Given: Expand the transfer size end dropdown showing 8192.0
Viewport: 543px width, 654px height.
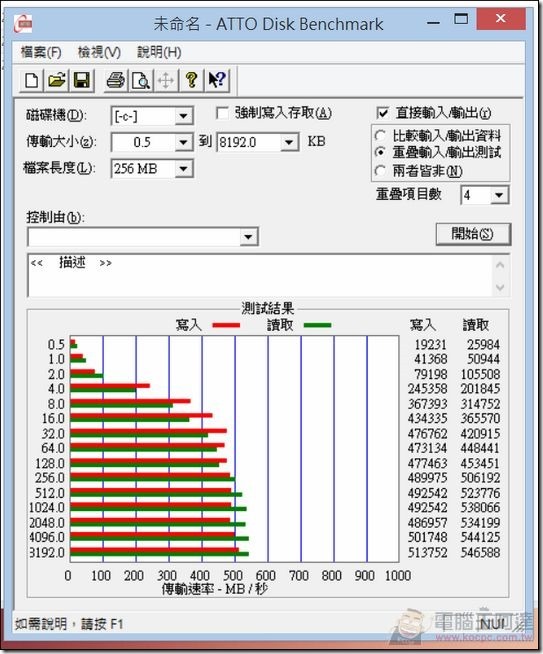Looking at the screenshot, I should pos(289,143).
